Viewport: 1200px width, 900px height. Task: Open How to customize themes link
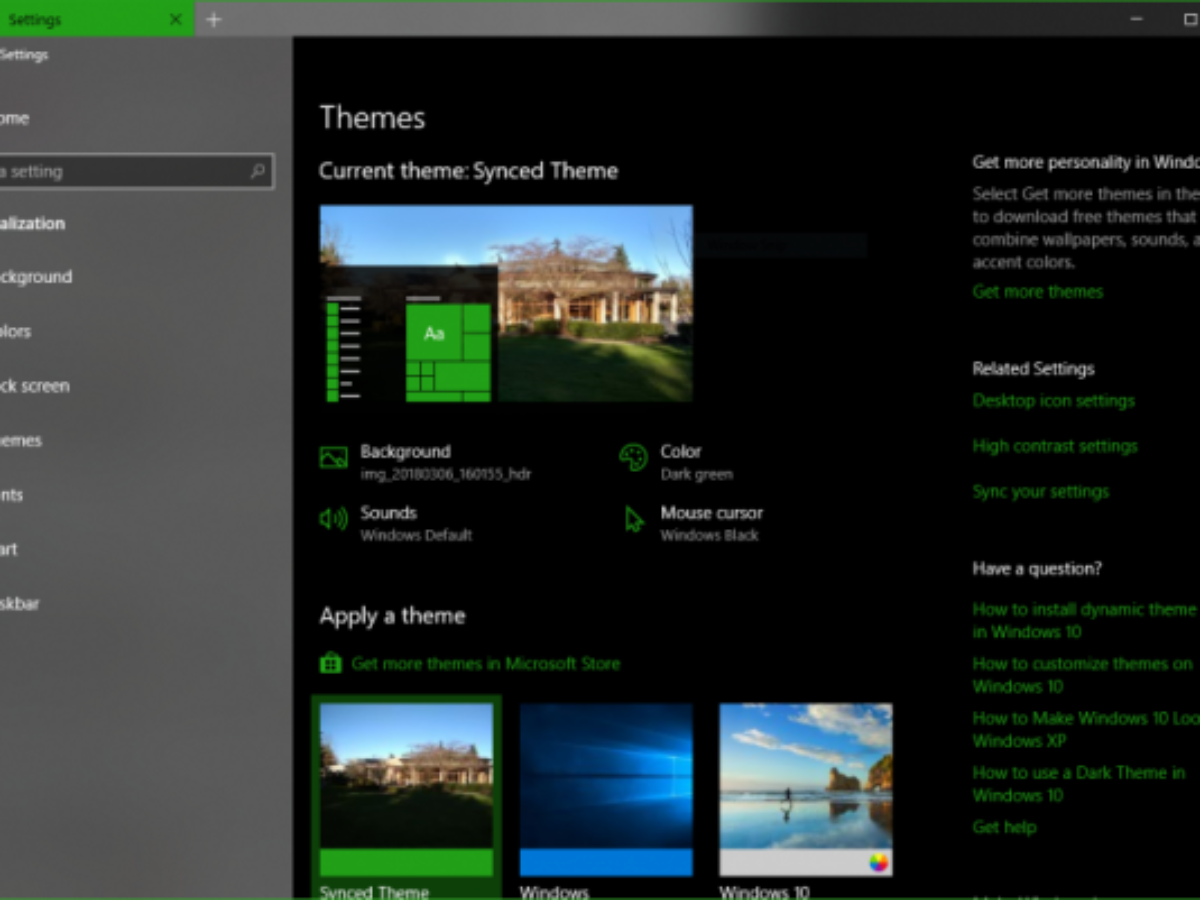click(1085, 675)
